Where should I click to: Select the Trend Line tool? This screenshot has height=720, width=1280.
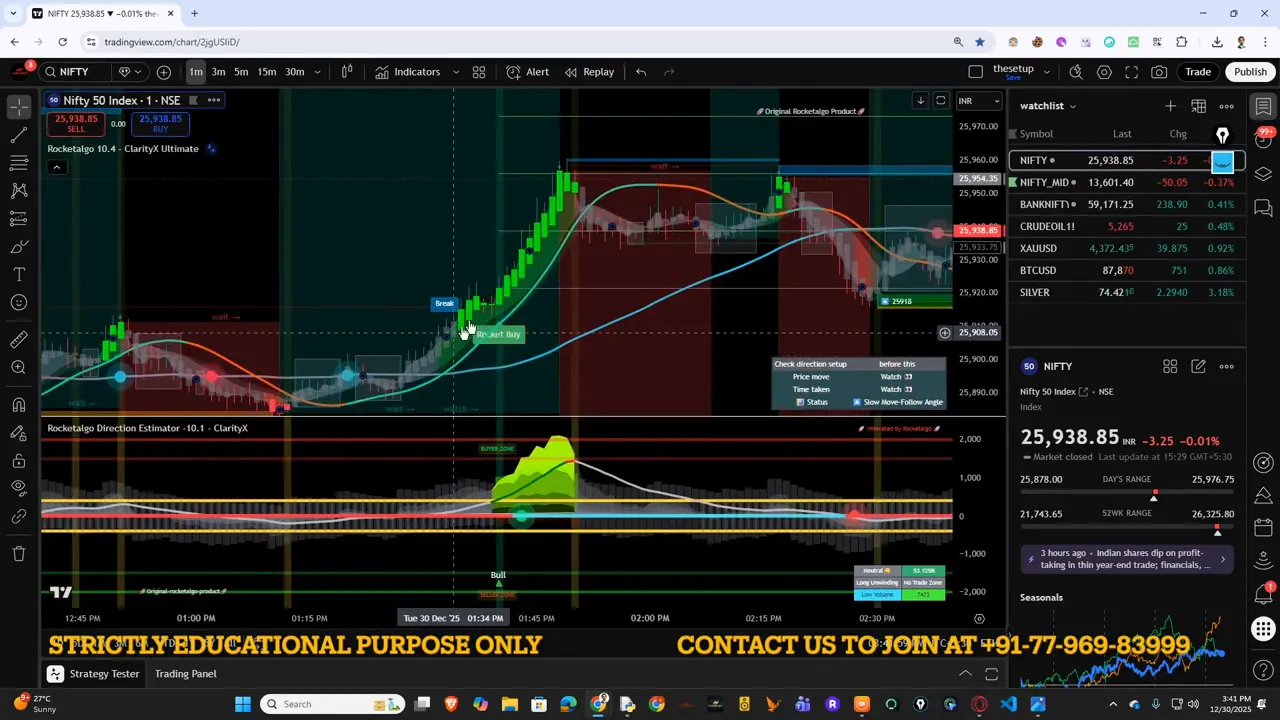pyautogui.click(x=18, y=133)
